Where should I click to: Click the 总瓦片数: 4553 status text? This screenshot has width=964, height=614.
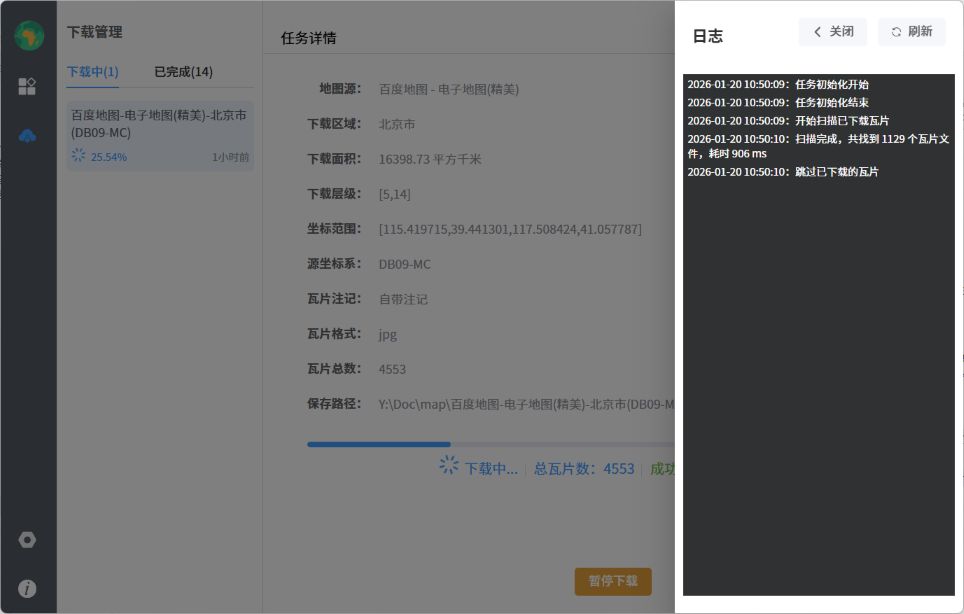point(584,468)
